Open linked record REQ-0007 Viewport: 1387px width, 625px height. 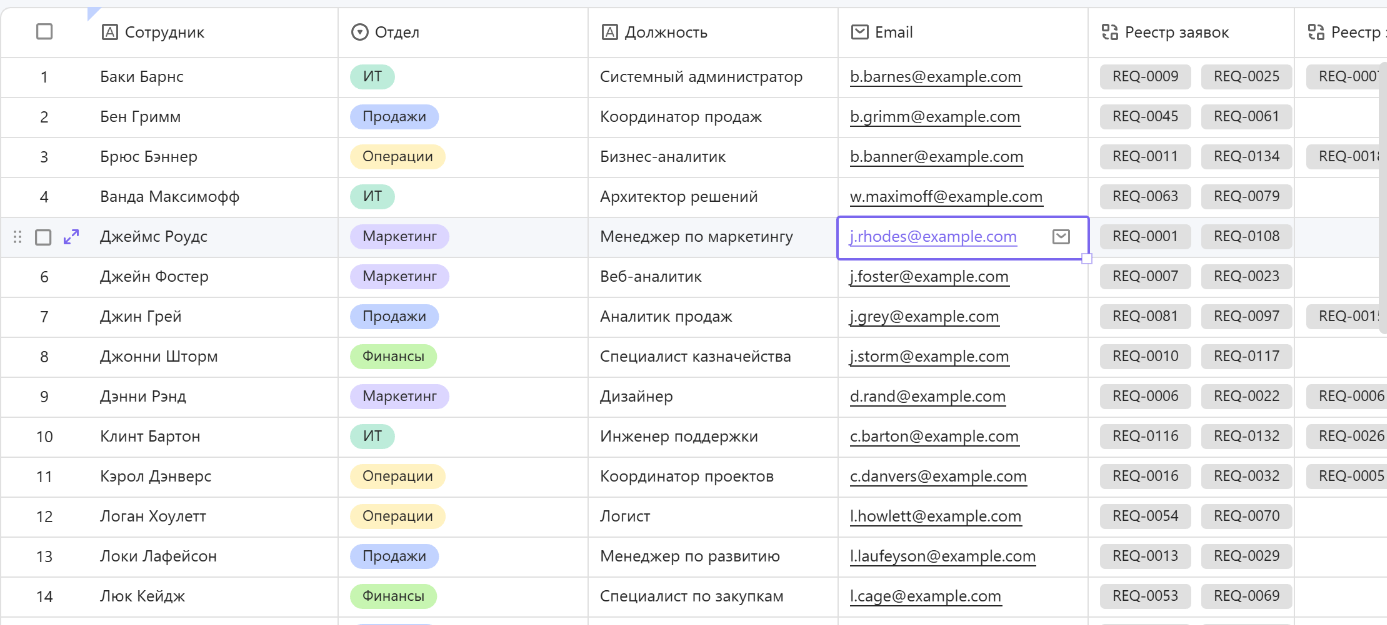point(1145,277)
